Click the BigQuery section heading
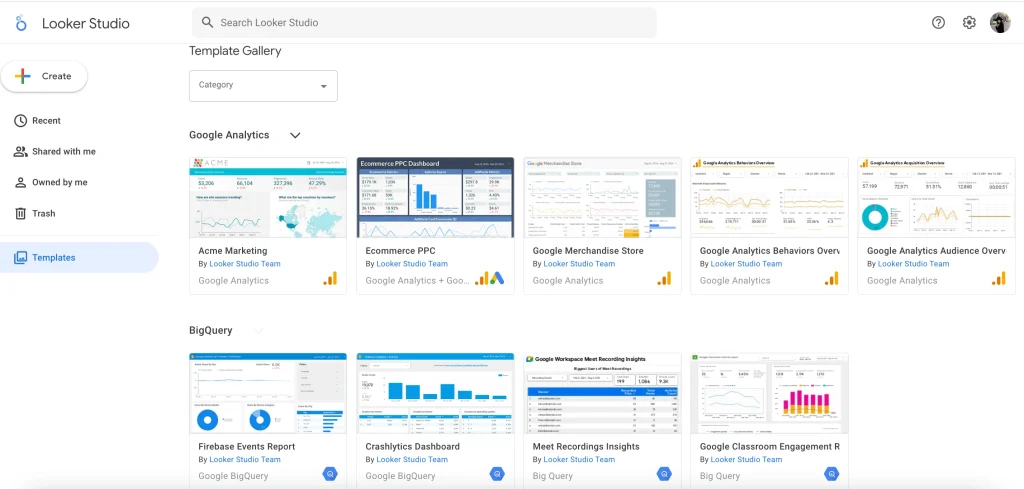This screenshot has height=489, width=1024. point(211,330)
